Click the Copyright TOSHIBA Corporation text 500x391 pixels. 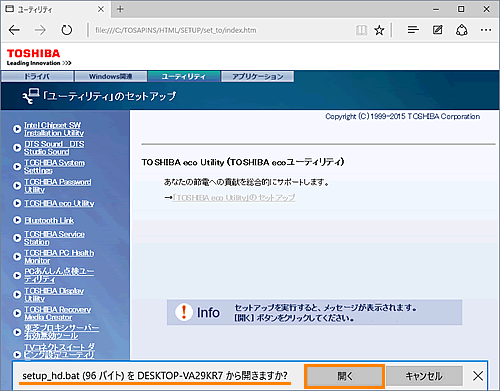click(403, 116)
